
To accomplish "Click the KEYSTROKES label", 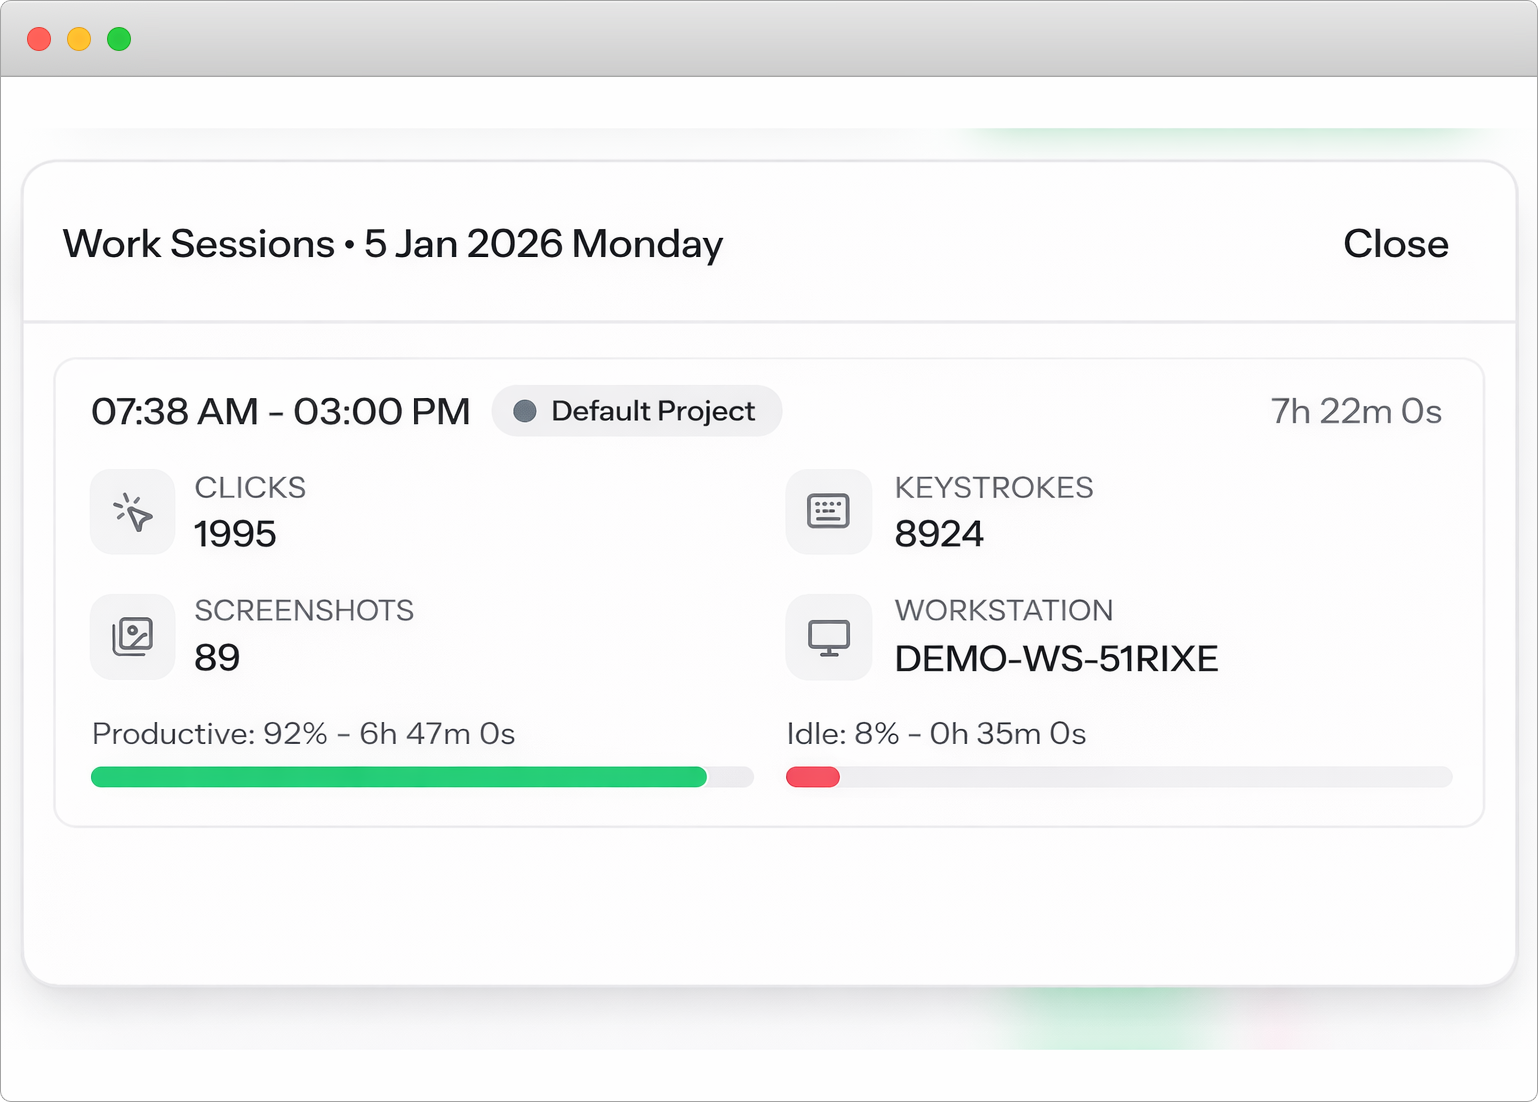I will pos(994,488).
